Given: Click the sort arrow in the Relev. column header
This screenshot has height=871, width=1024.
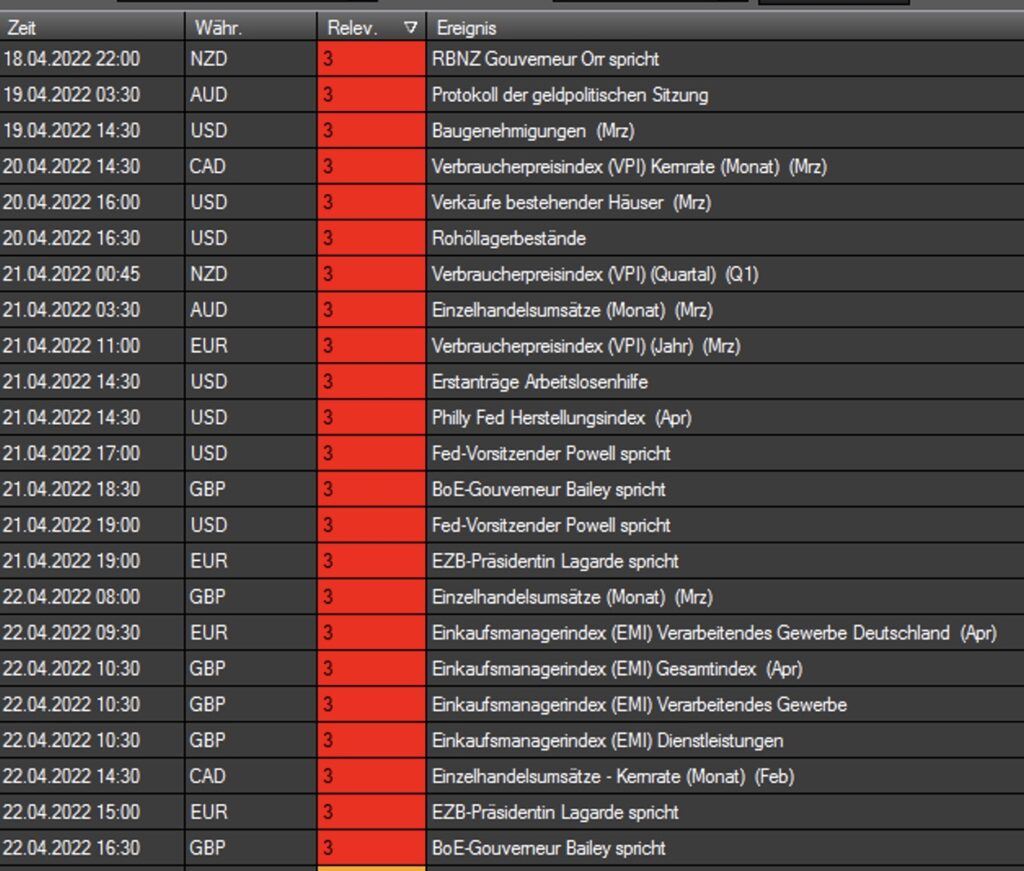Looking at the screenshot, I should point(410,28).
